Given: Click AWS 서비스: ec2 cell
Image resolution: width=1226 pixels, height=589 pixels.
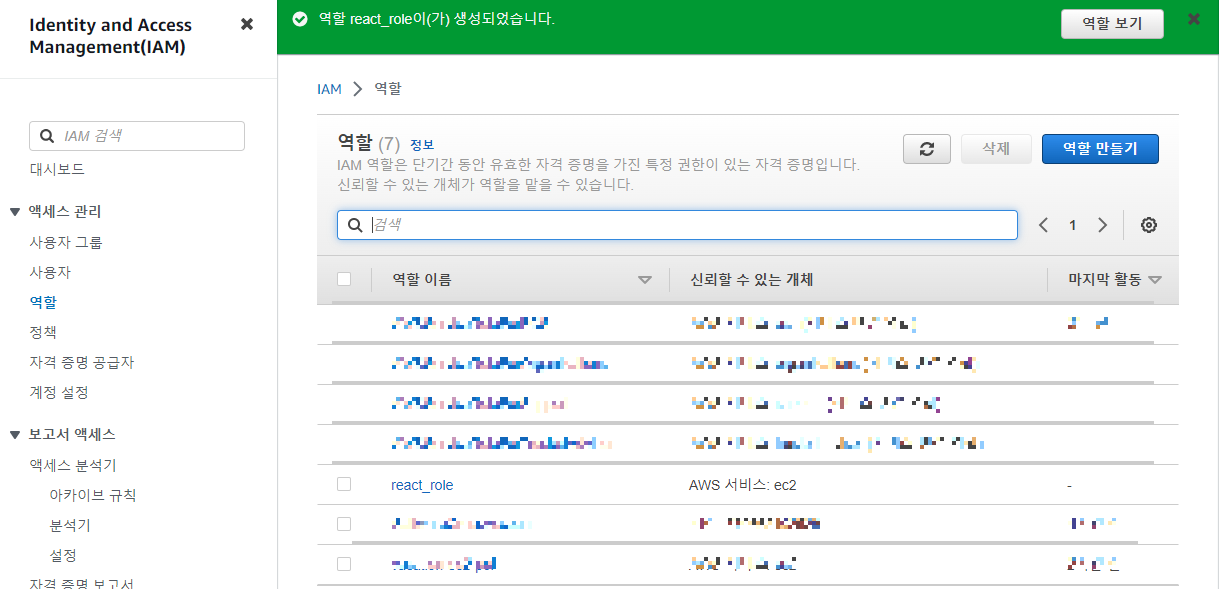Looking at the screenshot, I should pyautogui.click(x=743, y=485).
